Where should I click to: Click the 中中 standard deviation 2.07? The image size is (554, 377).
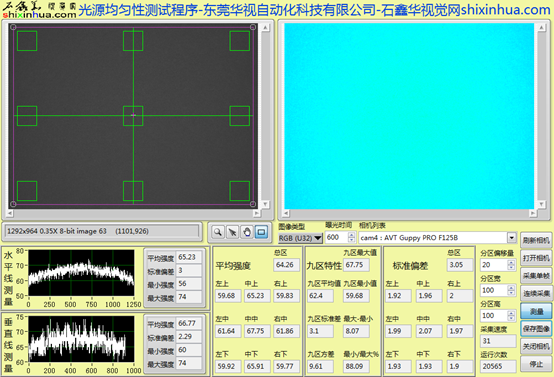(429, 331)
